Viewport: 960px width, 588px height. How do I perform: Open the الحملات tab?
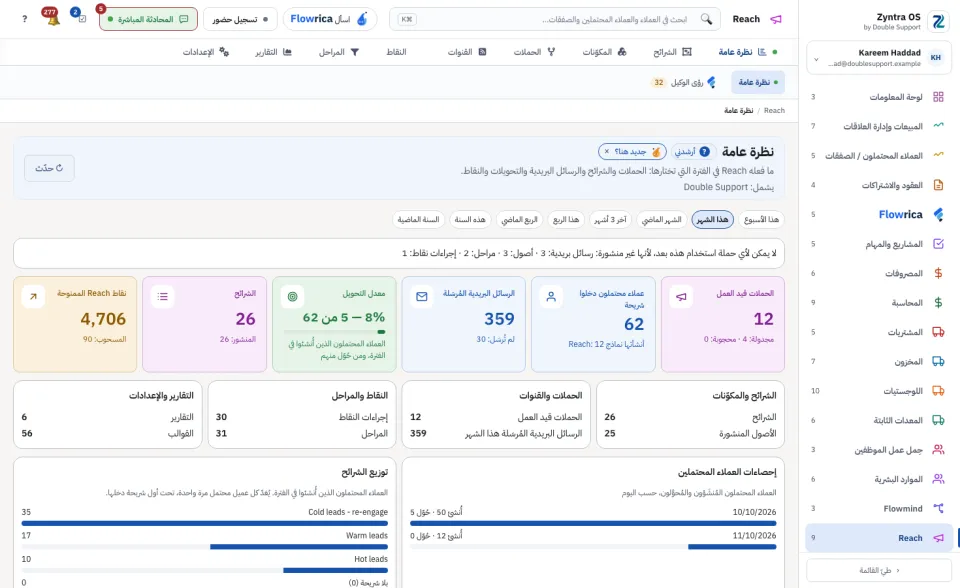point(534,52)
